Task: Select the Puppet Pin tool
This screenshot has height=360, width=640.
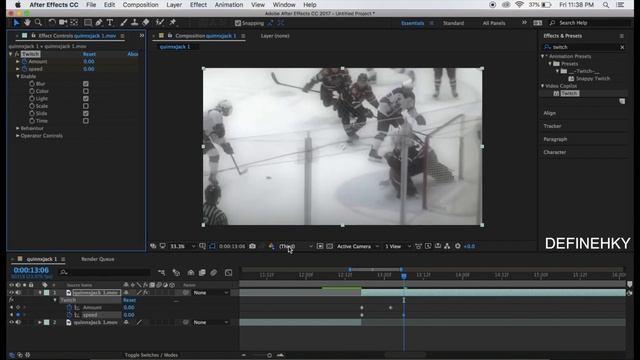Action: (x=172, y=22)
